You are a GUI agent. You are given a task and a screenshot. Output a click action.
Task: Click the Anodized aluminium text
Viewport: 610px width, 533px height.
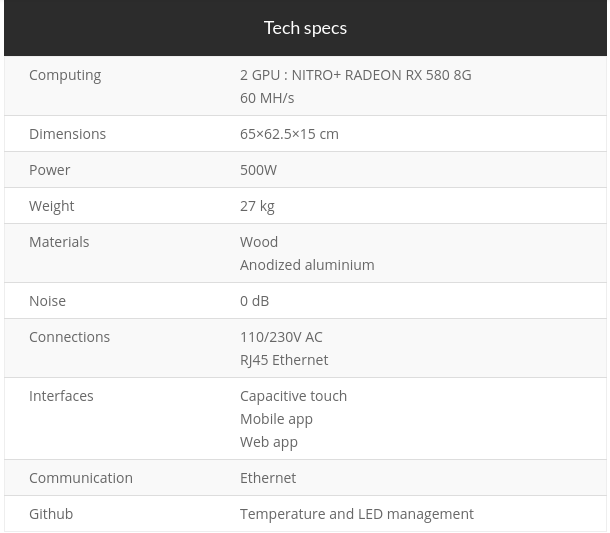click(x=307, y=265)
